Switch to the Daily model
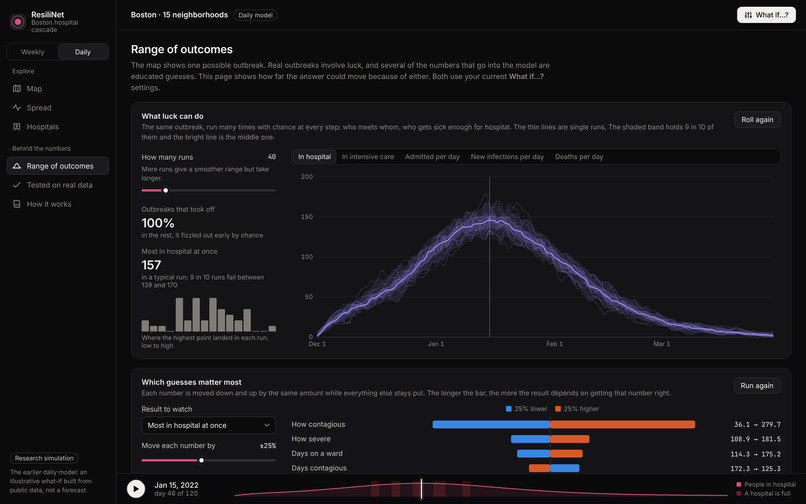 (83, 52)
